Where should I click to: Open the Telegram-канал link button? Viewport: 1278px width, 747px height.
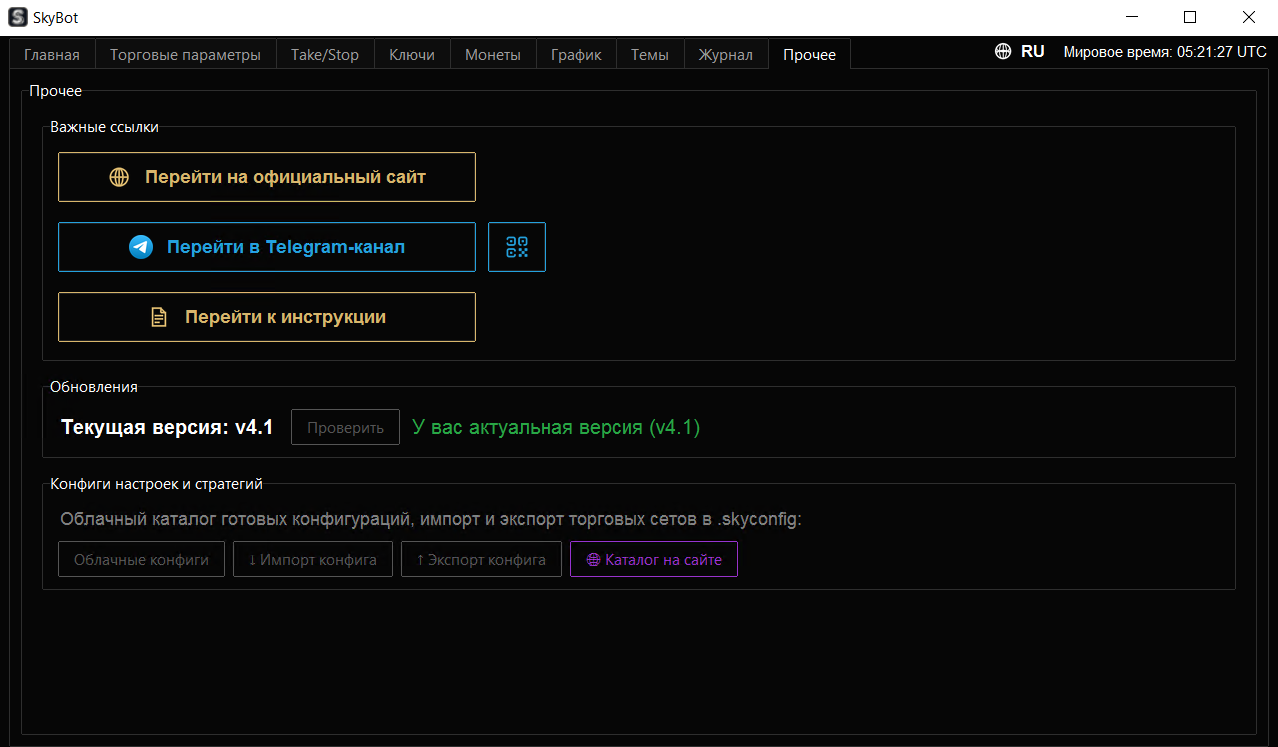(267, 247)
